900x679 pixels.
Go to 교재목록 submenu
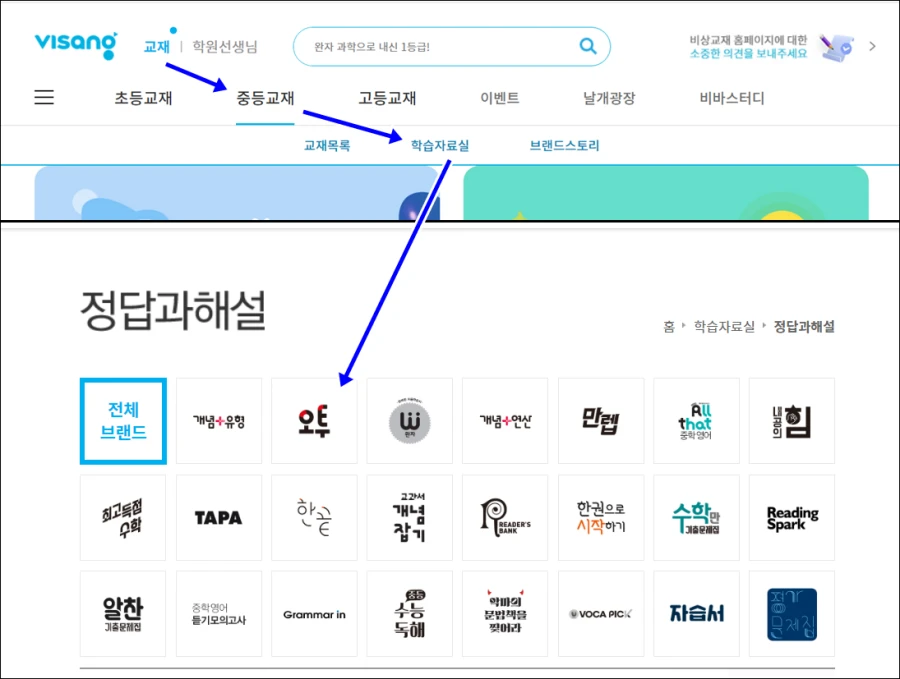[327, 146]
